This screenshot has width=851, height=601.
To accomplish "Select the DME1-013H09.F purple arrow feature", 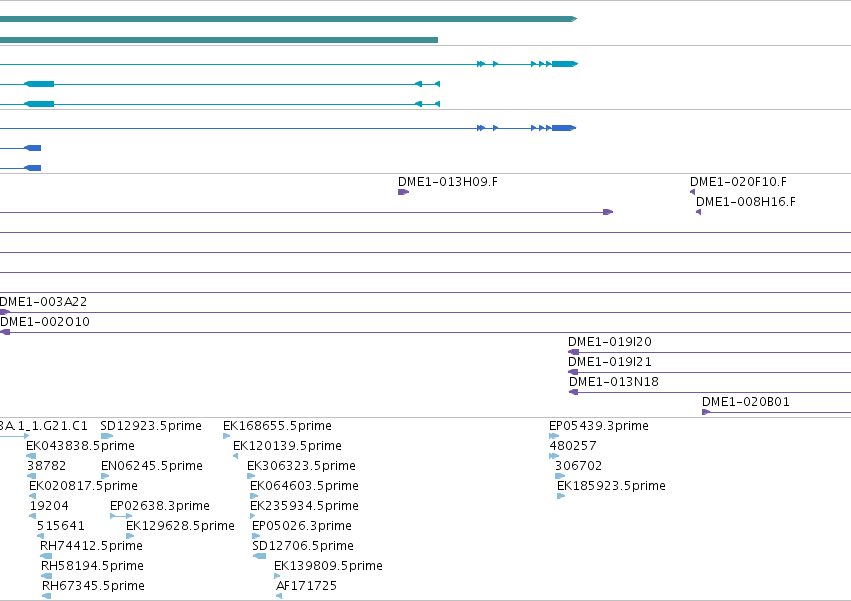I will point(403,192).
